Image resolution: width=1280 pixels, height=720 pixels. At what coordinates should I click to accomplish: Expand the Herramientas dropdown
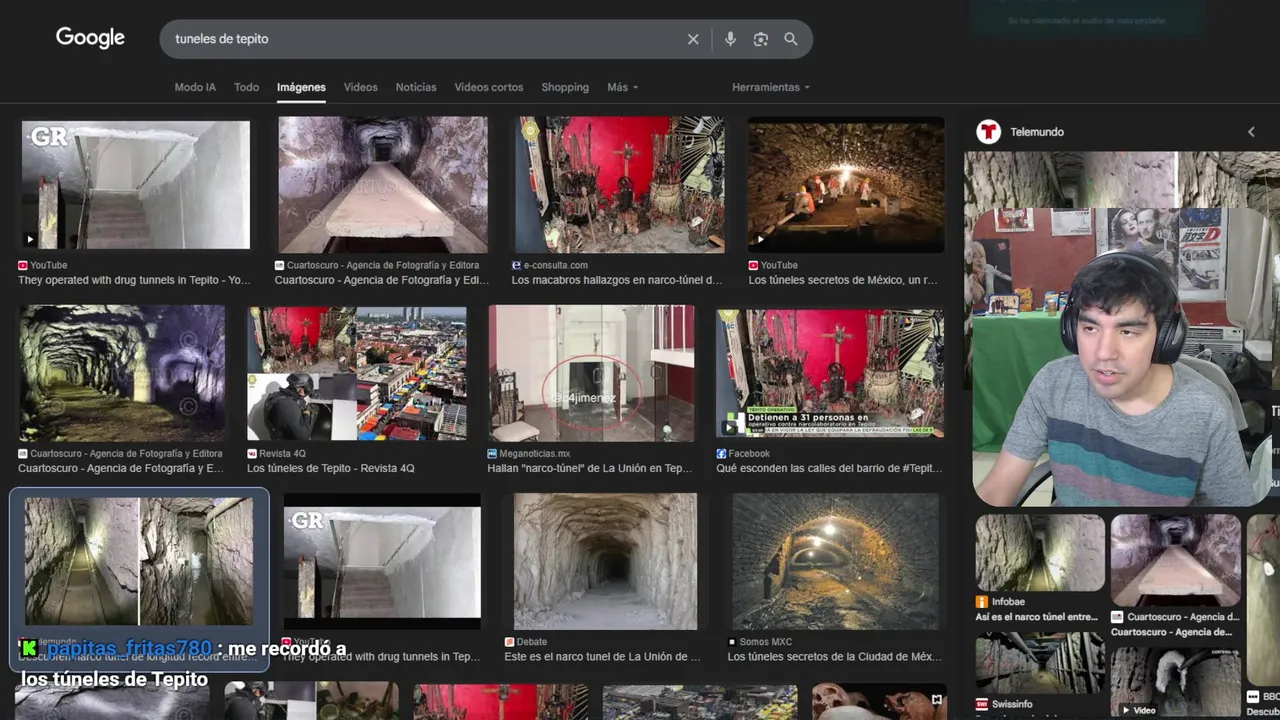(770, 87)
